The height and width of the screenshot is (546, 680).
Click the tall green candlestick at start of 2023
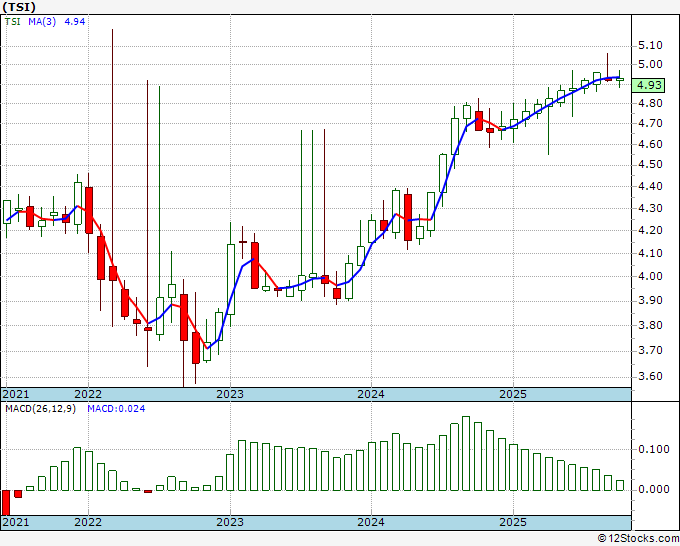point(231,279)
